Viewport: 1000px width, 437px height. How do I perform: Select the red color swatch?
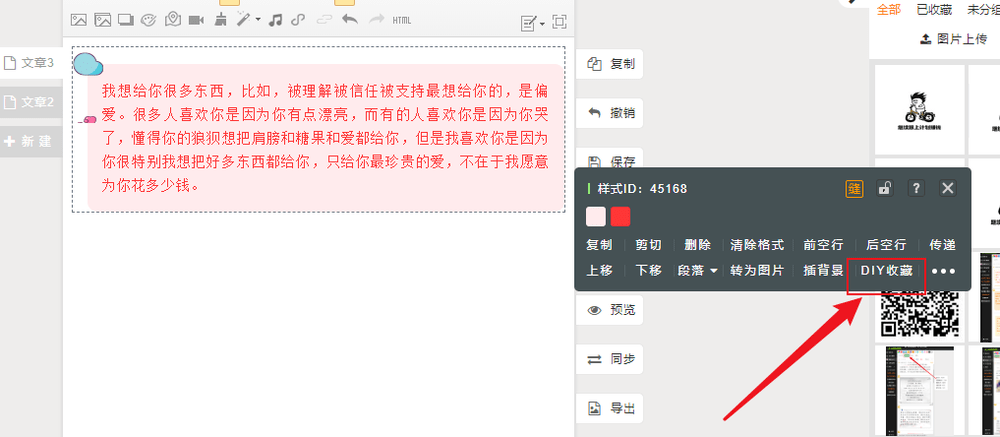point(621,216)
